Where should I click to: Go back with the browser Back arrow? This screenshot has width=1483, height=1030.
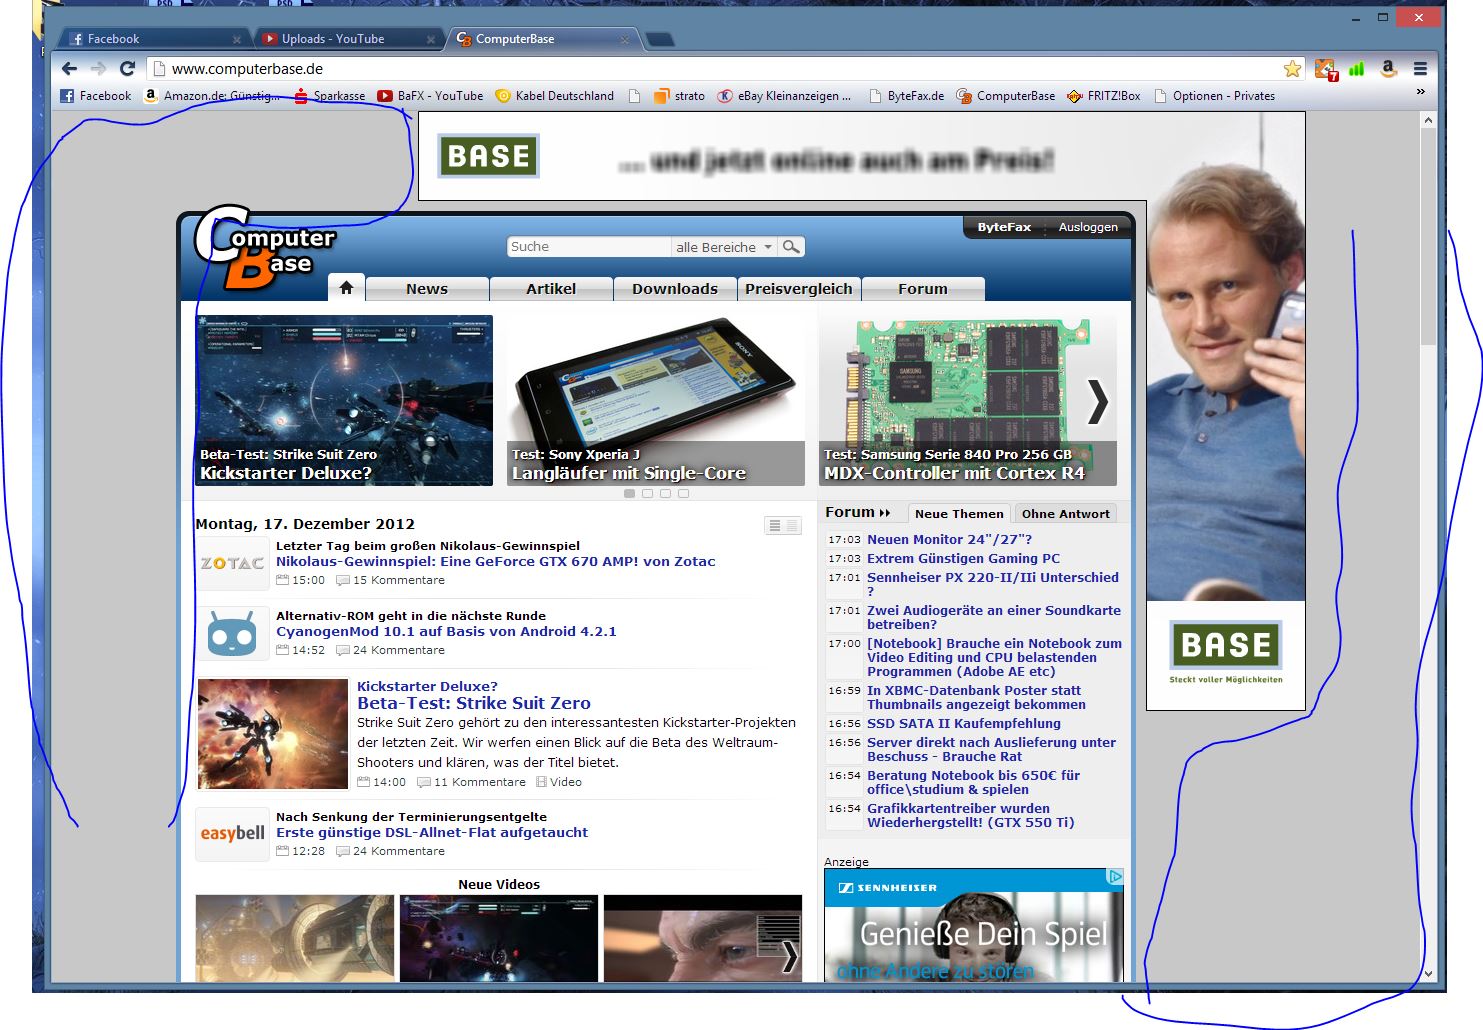click(x=69, y=69)
